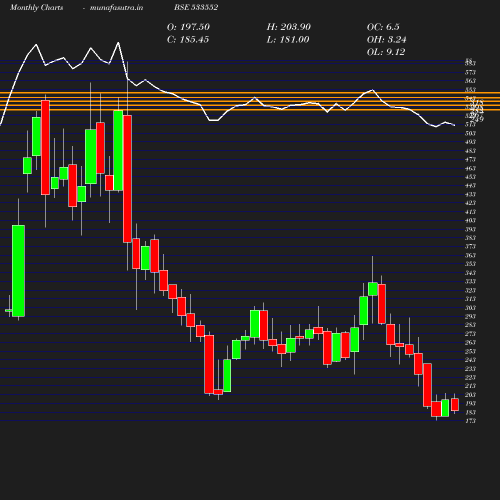Image resolution: width=500 pixels, height=500 pixels.
Task: Click the 293 price axis label
Action: 470,316
